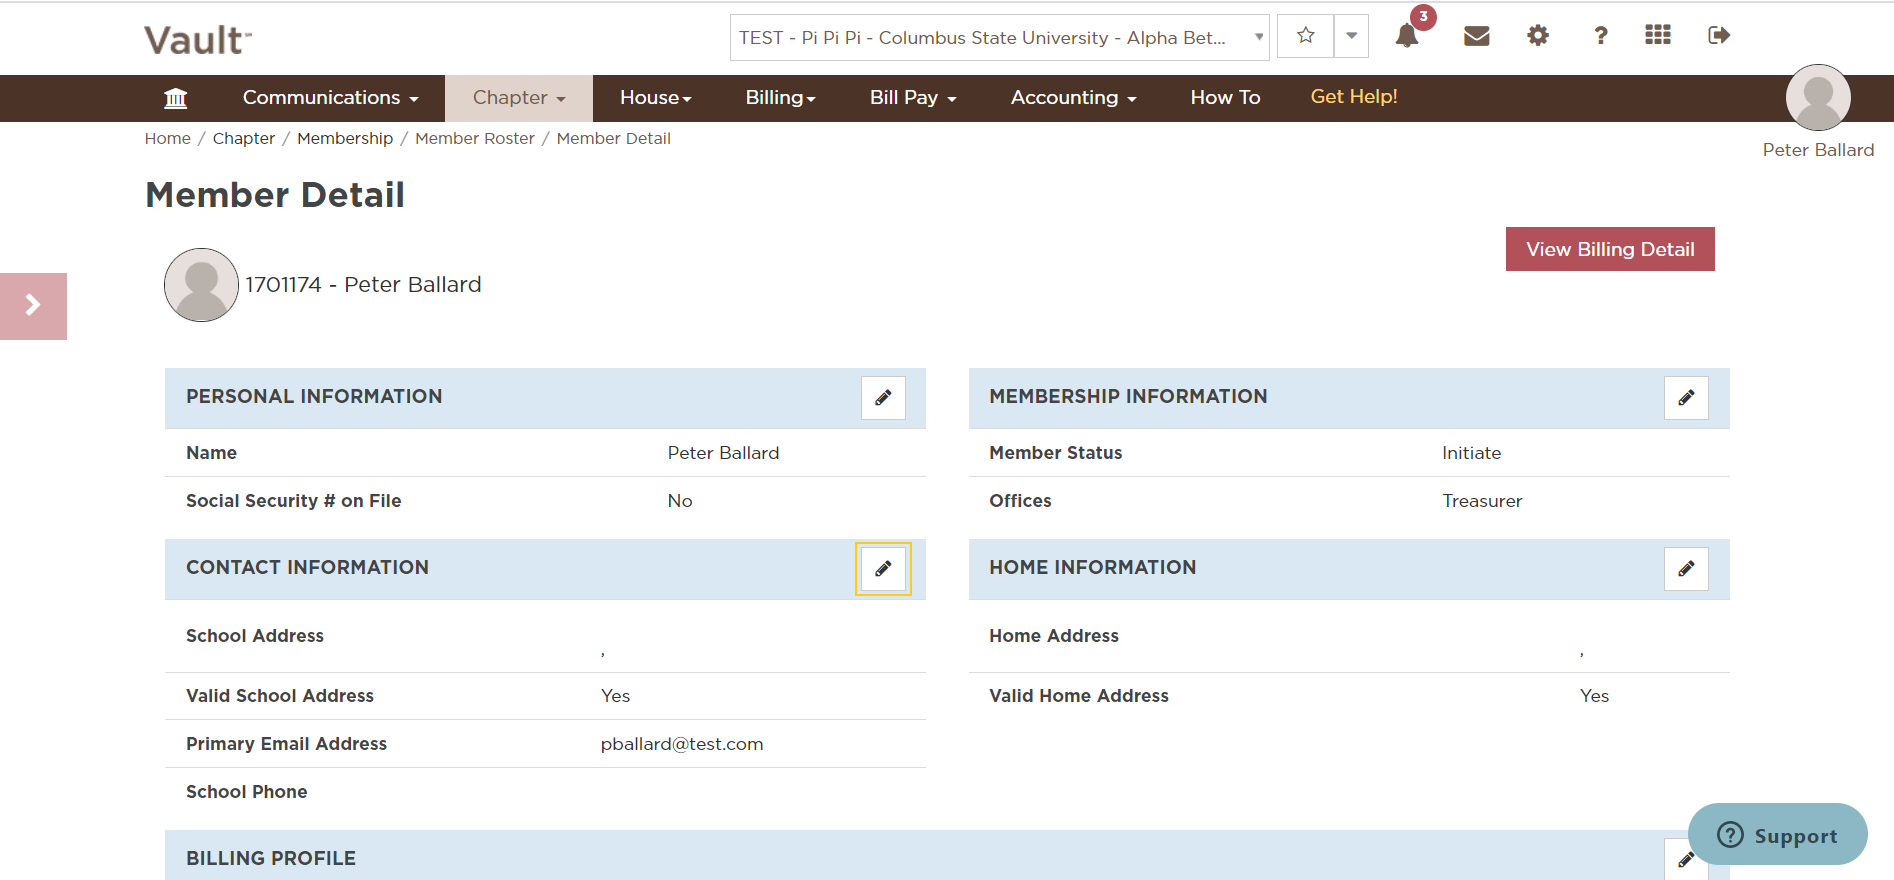Expand the favorites dropdown caret
The width and height of the screenshot is (1894, 880).
point(1351,36)
